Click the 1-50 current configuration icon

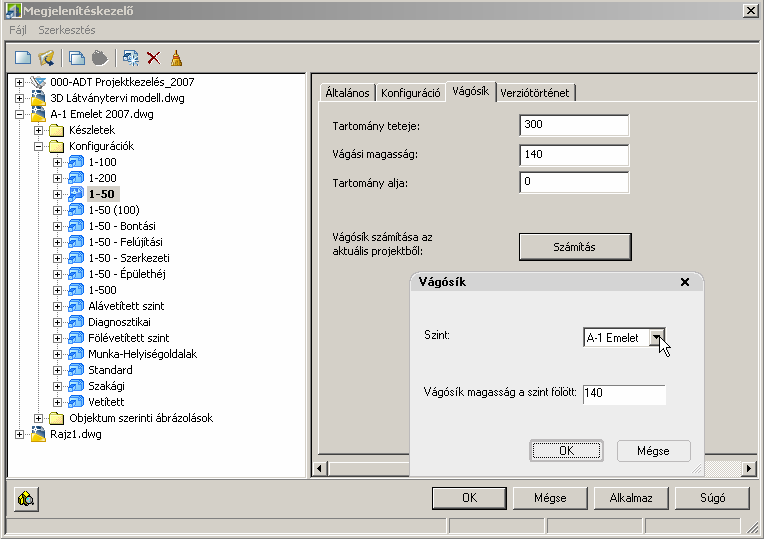76,194
